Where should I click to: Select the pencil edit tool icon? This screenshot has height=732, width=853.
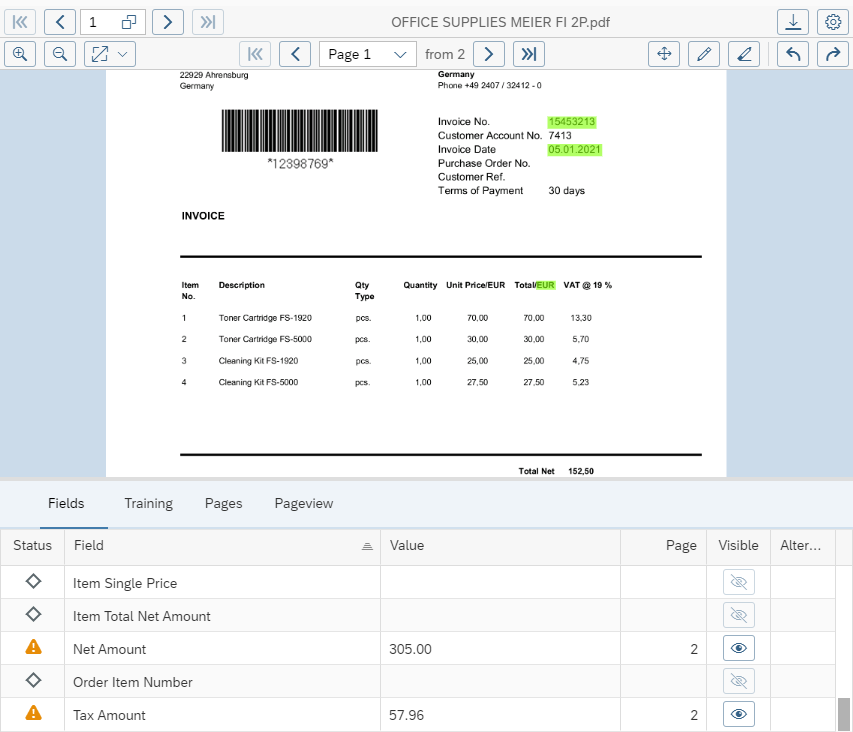point(704,54)
